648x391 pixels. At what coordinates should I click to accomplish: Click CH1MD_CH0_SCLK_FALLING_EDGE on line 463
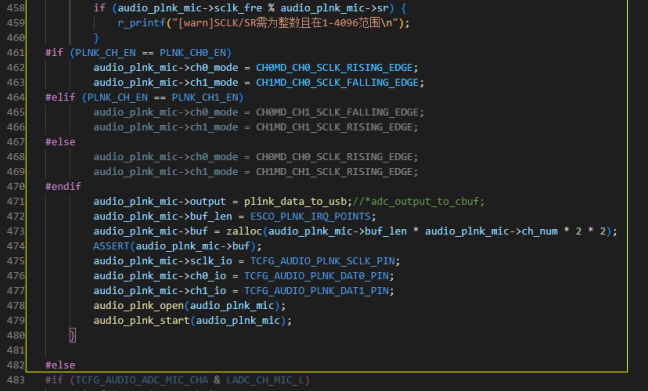click(337, 83)
